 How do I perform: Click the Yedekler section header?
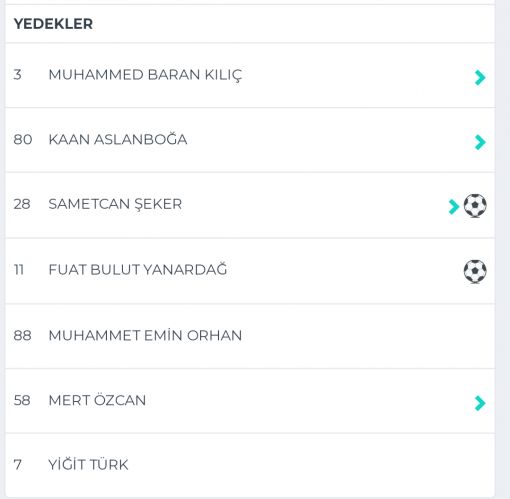point(53,24)
